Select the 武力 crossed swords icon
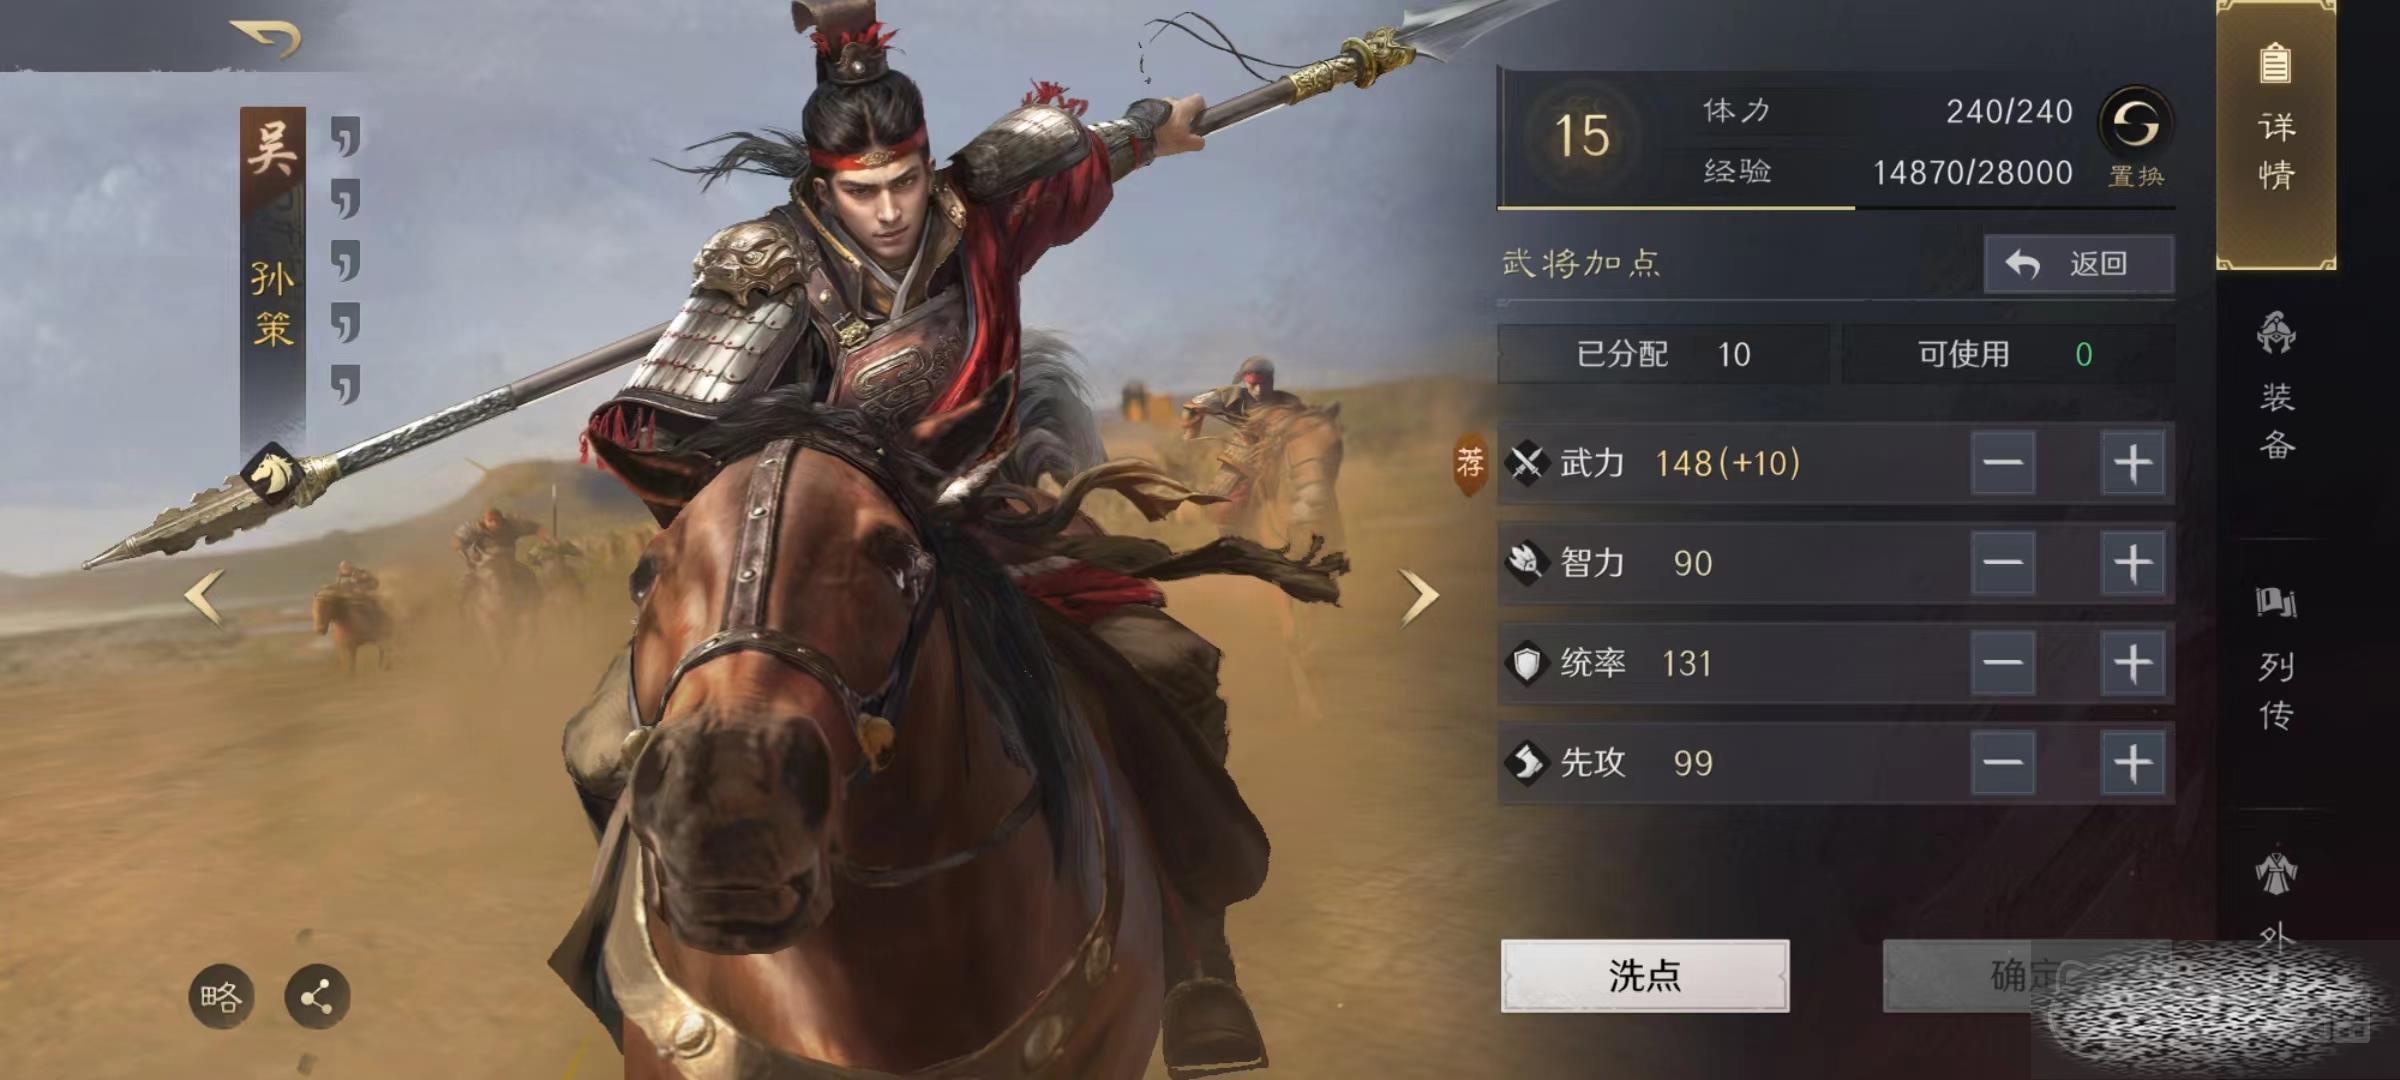The height and width of the screenshot is (1080, 2400). (x=1527, y=463)
